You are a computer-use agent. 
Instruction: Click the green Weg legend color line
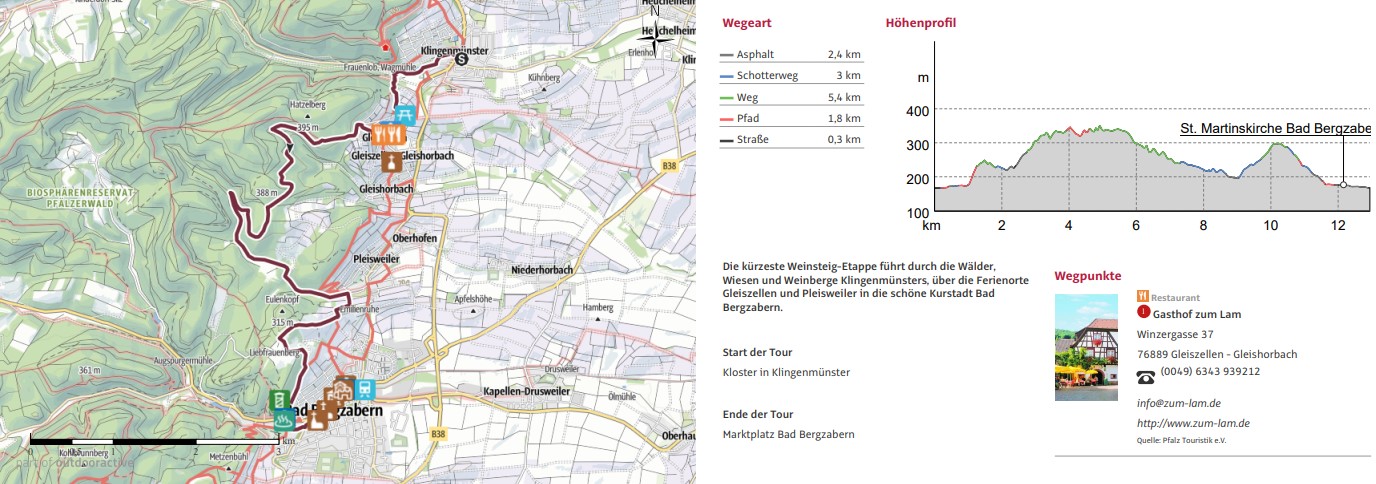[727, 98]
